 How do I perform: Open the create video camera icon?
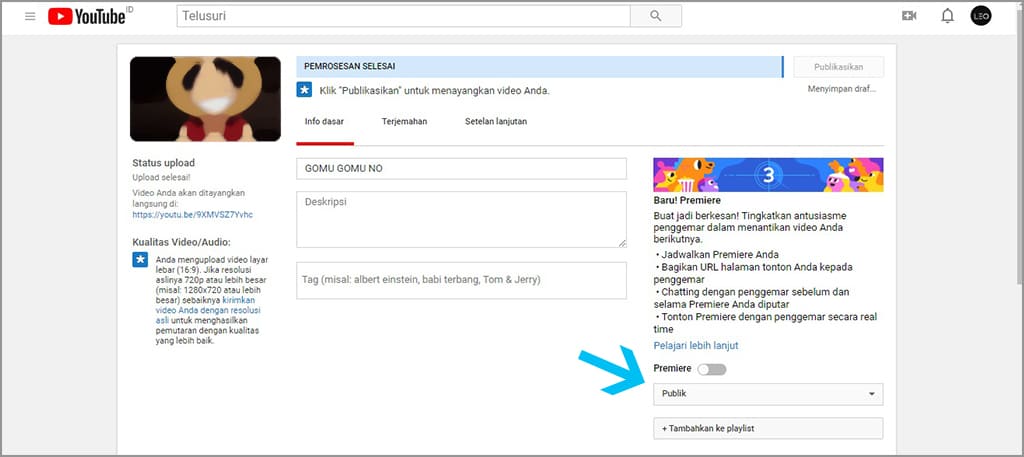tap(909, 16)
